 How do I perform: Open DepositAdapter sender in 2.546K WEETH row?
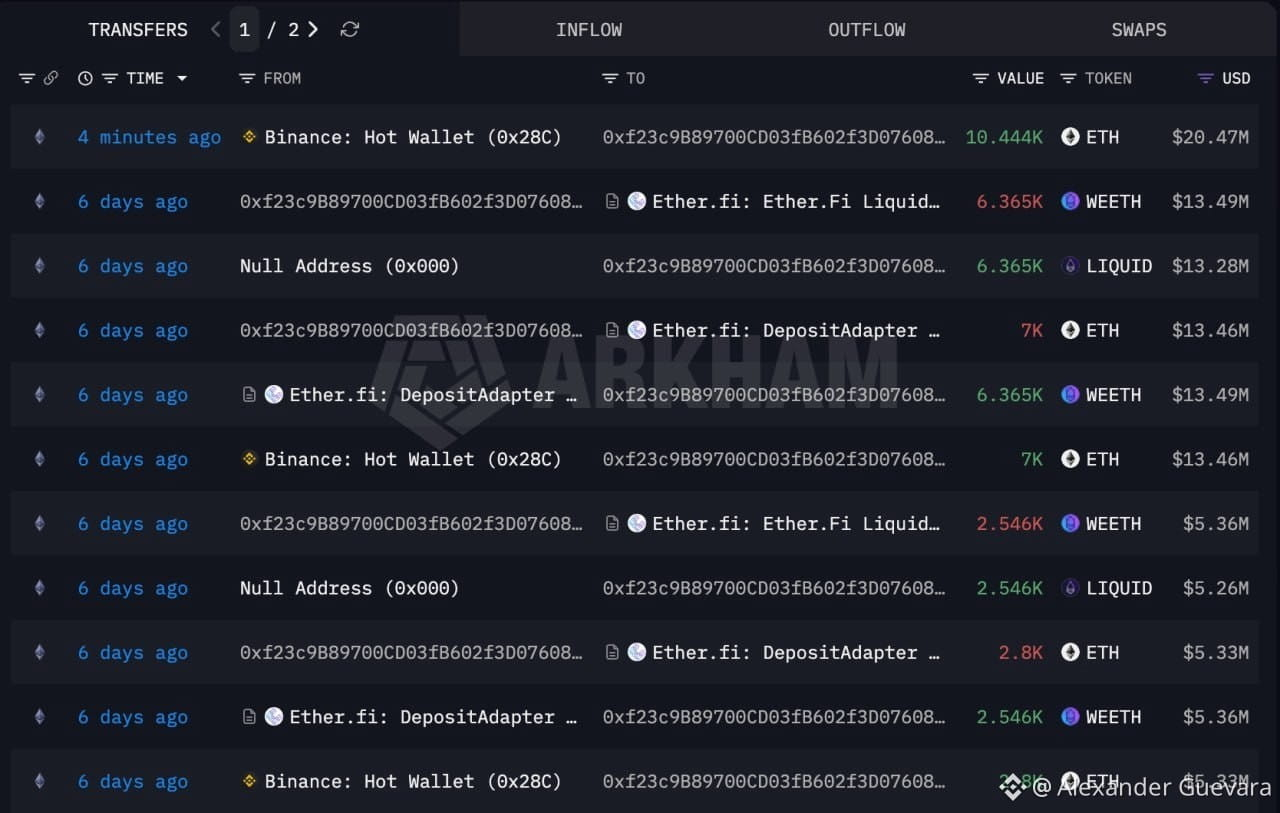click(x=433, y=717)
